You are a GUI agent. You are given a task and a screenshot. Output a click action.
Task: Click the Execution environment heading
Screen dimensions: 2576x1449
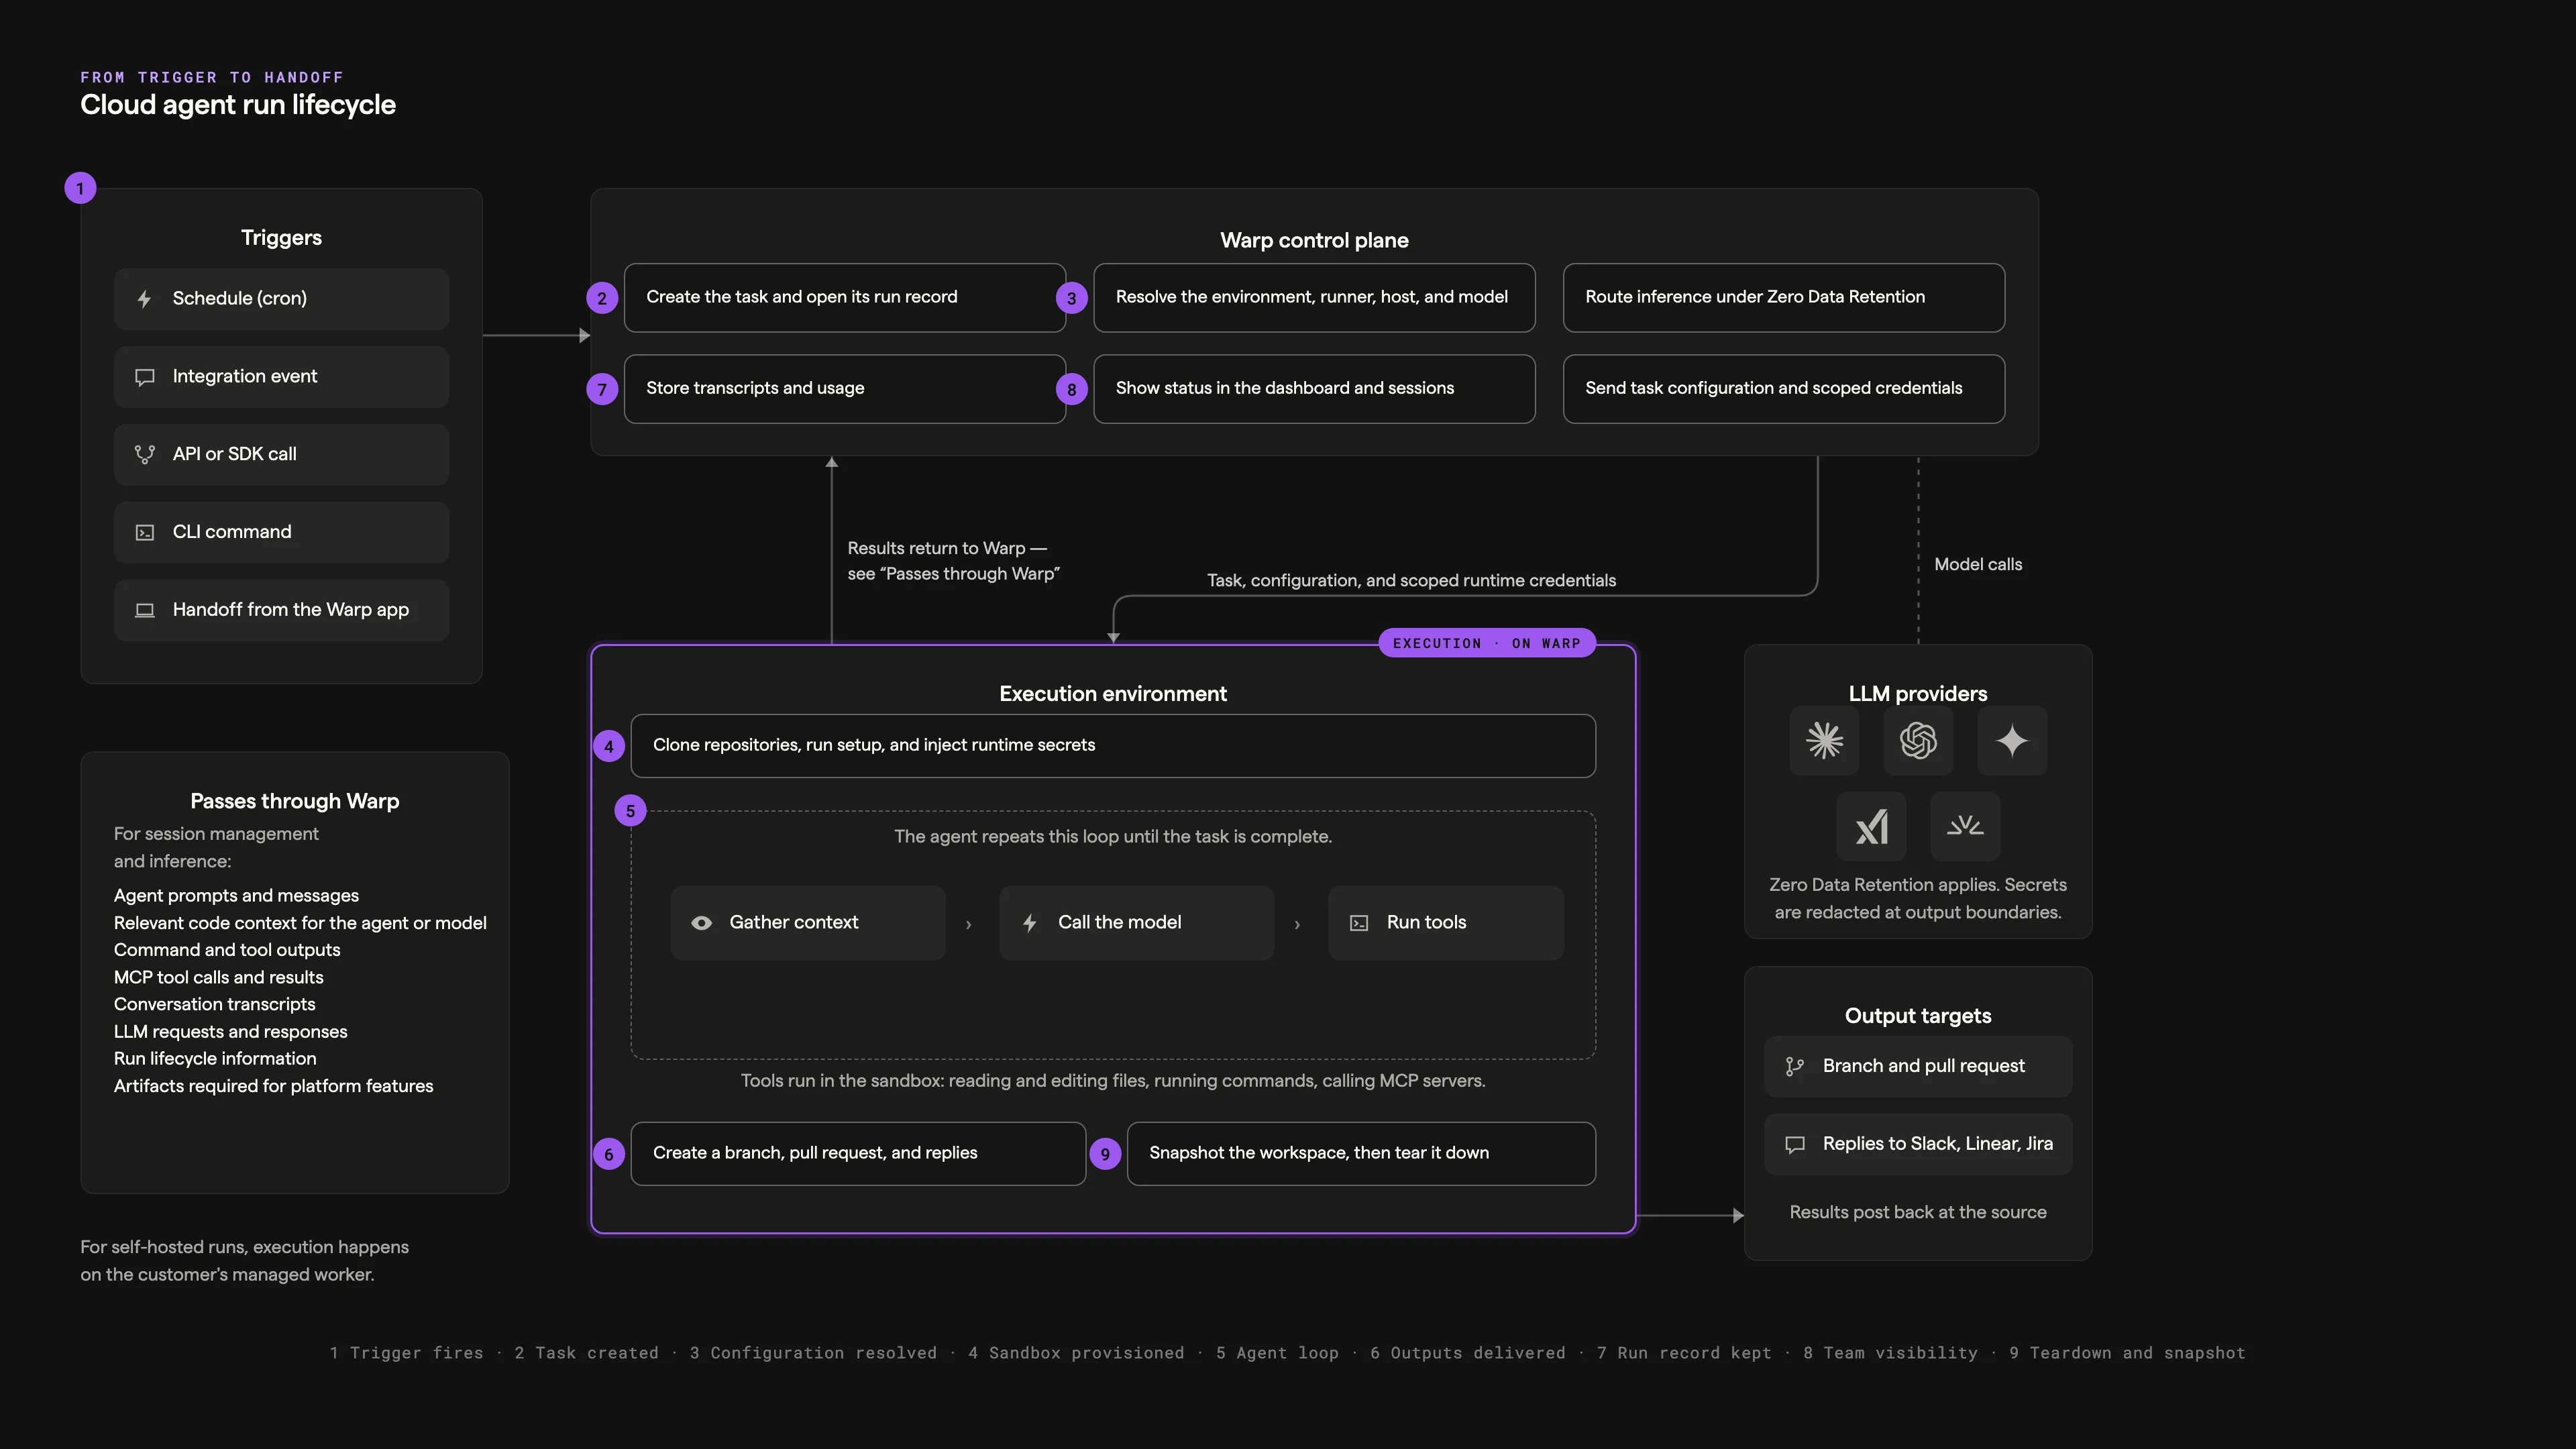(x=1113, y=694)
